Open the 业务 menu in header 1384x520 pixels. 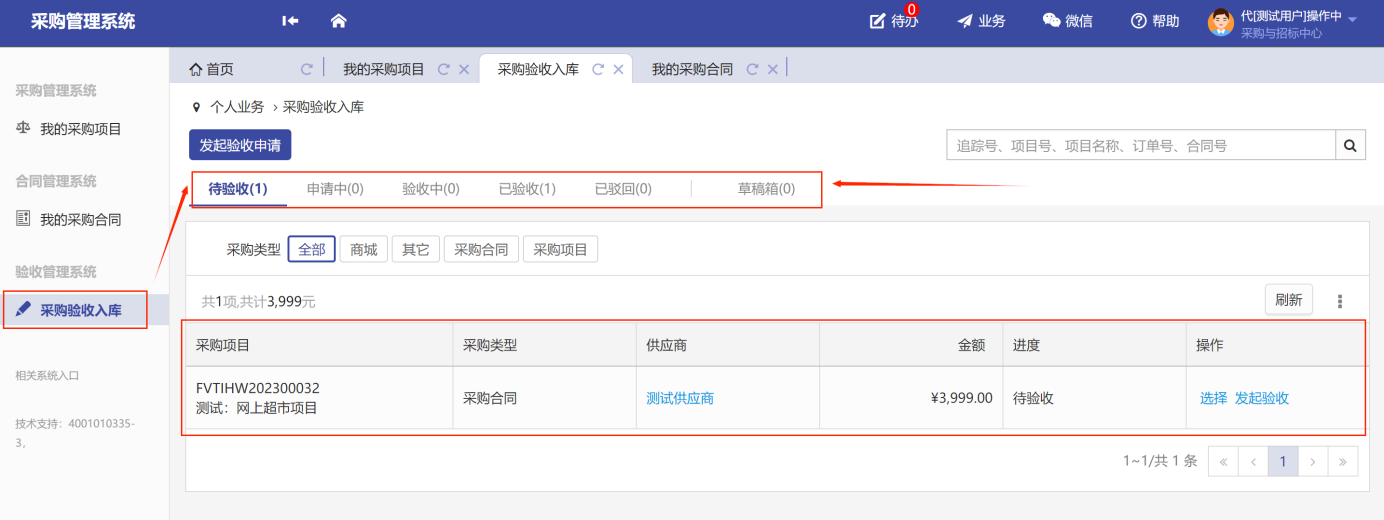tap(980, 21)
